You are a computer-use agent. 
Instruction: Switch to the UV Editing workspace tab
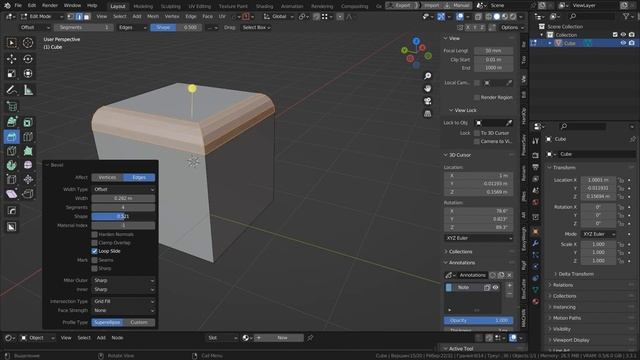[x=200, y=6]
